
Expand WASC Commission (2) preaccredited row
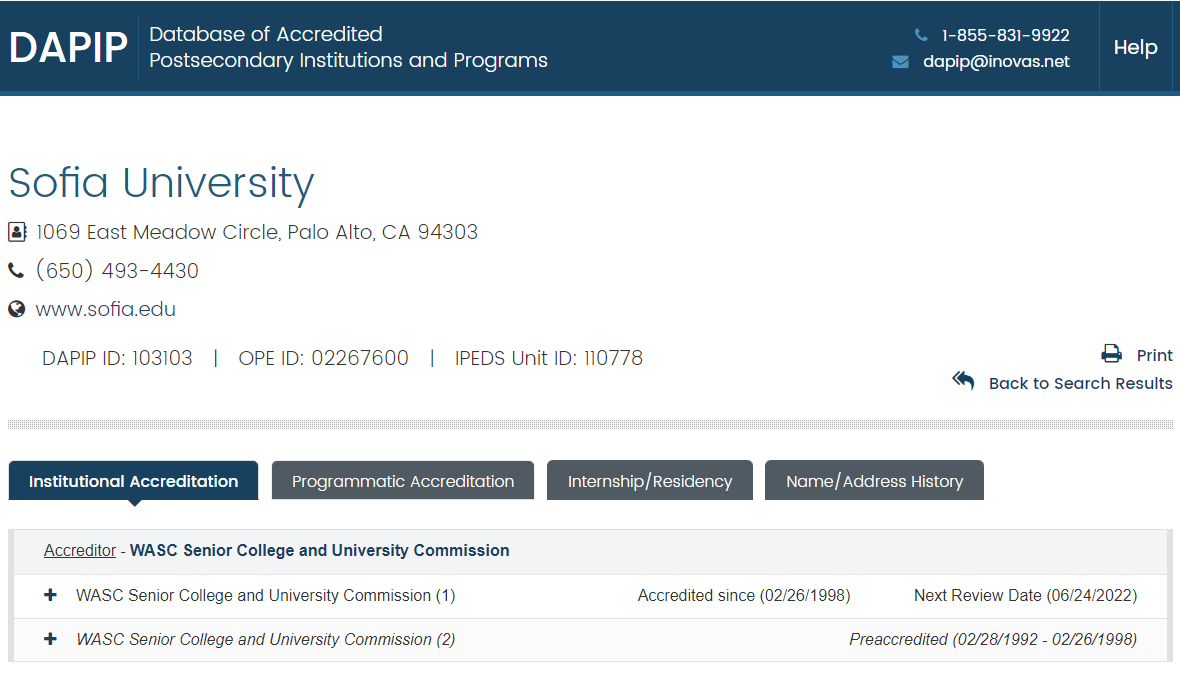(50, 639)
